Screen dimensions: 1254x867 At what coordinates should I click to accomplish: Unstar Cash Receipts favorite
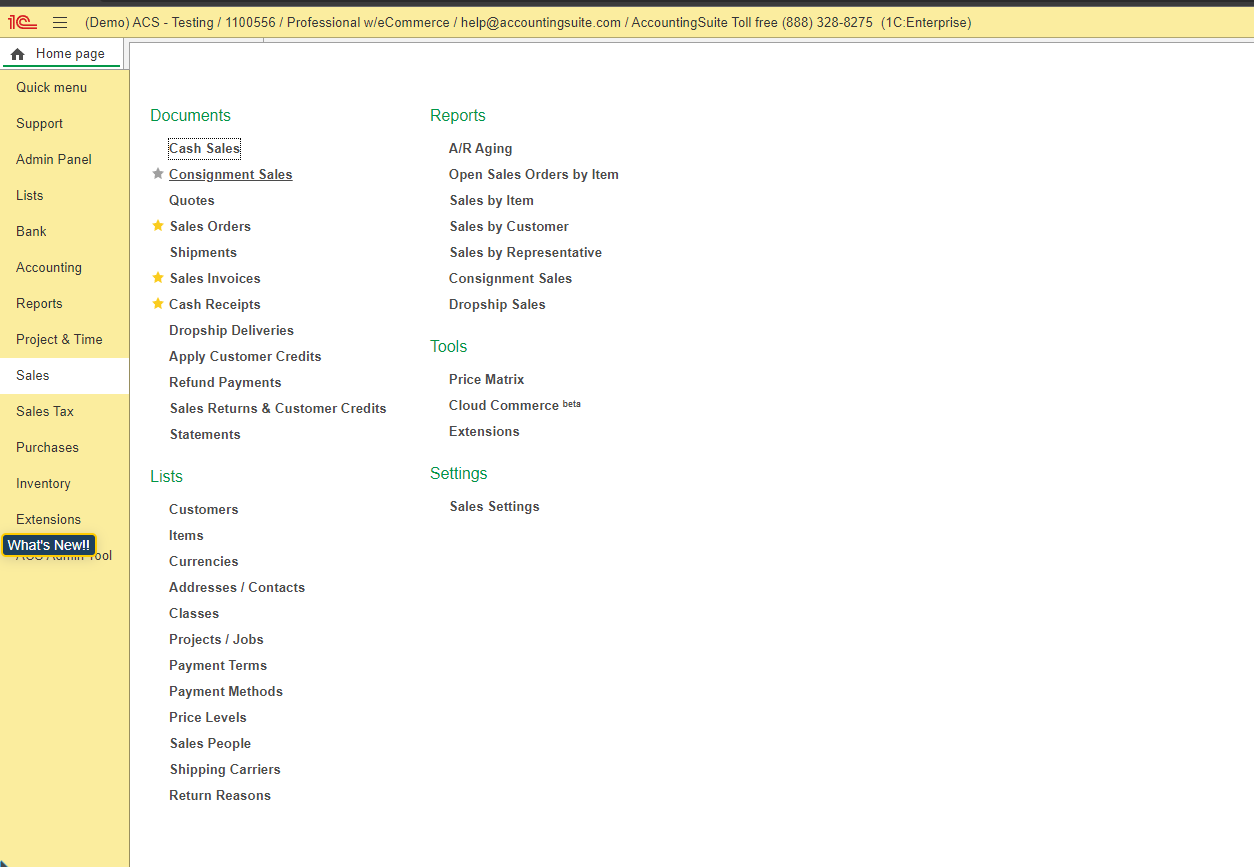(157, 304)
